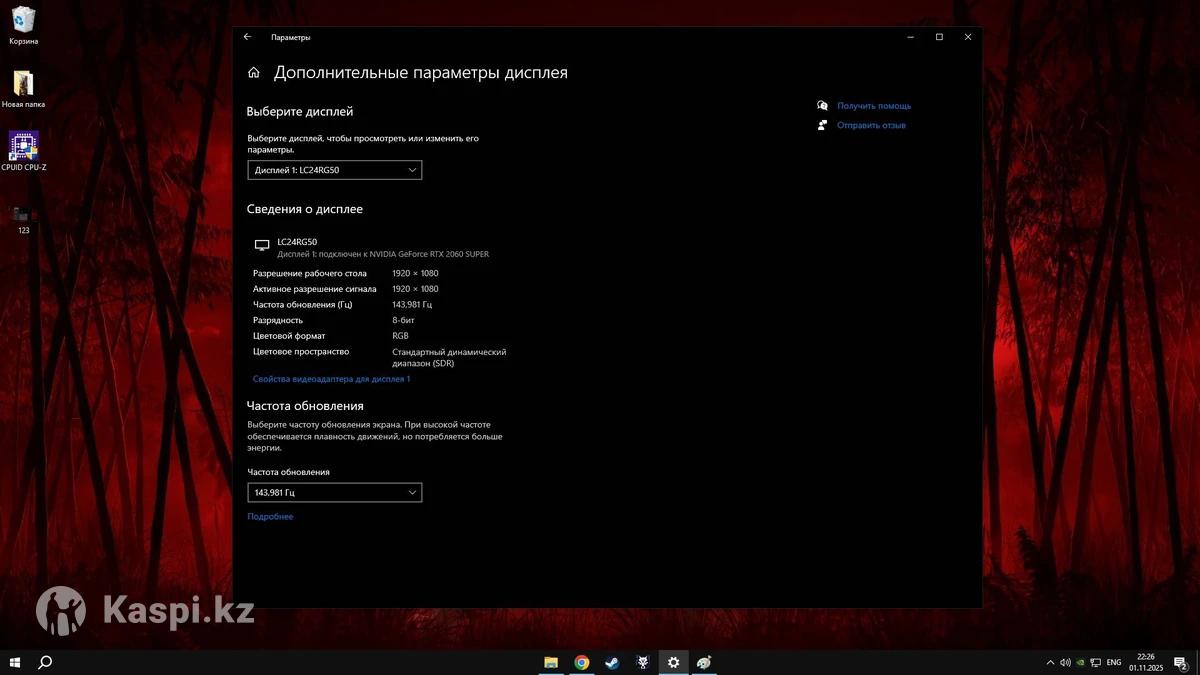Click 'Получить помощь' help link

tap(873, 105)
